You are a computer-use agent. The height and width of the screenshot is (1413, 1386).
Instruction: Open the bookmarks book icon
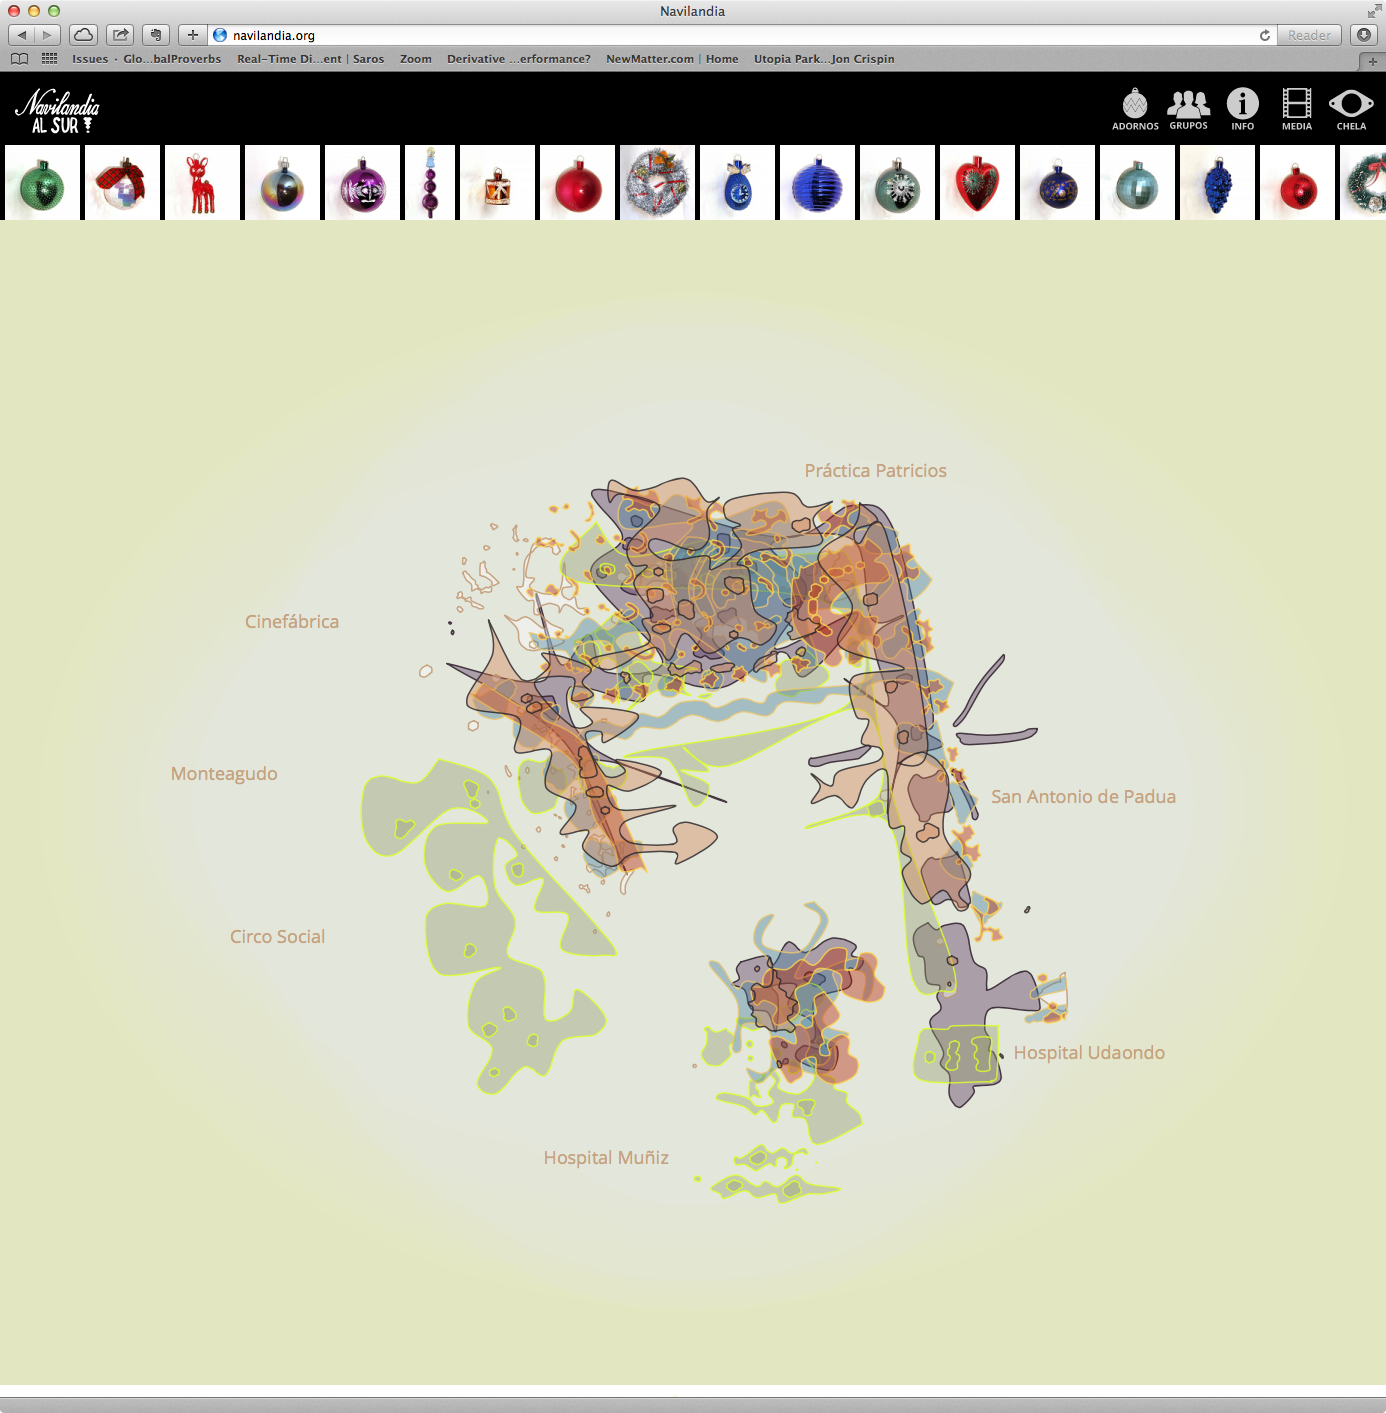tap(19, 59)
